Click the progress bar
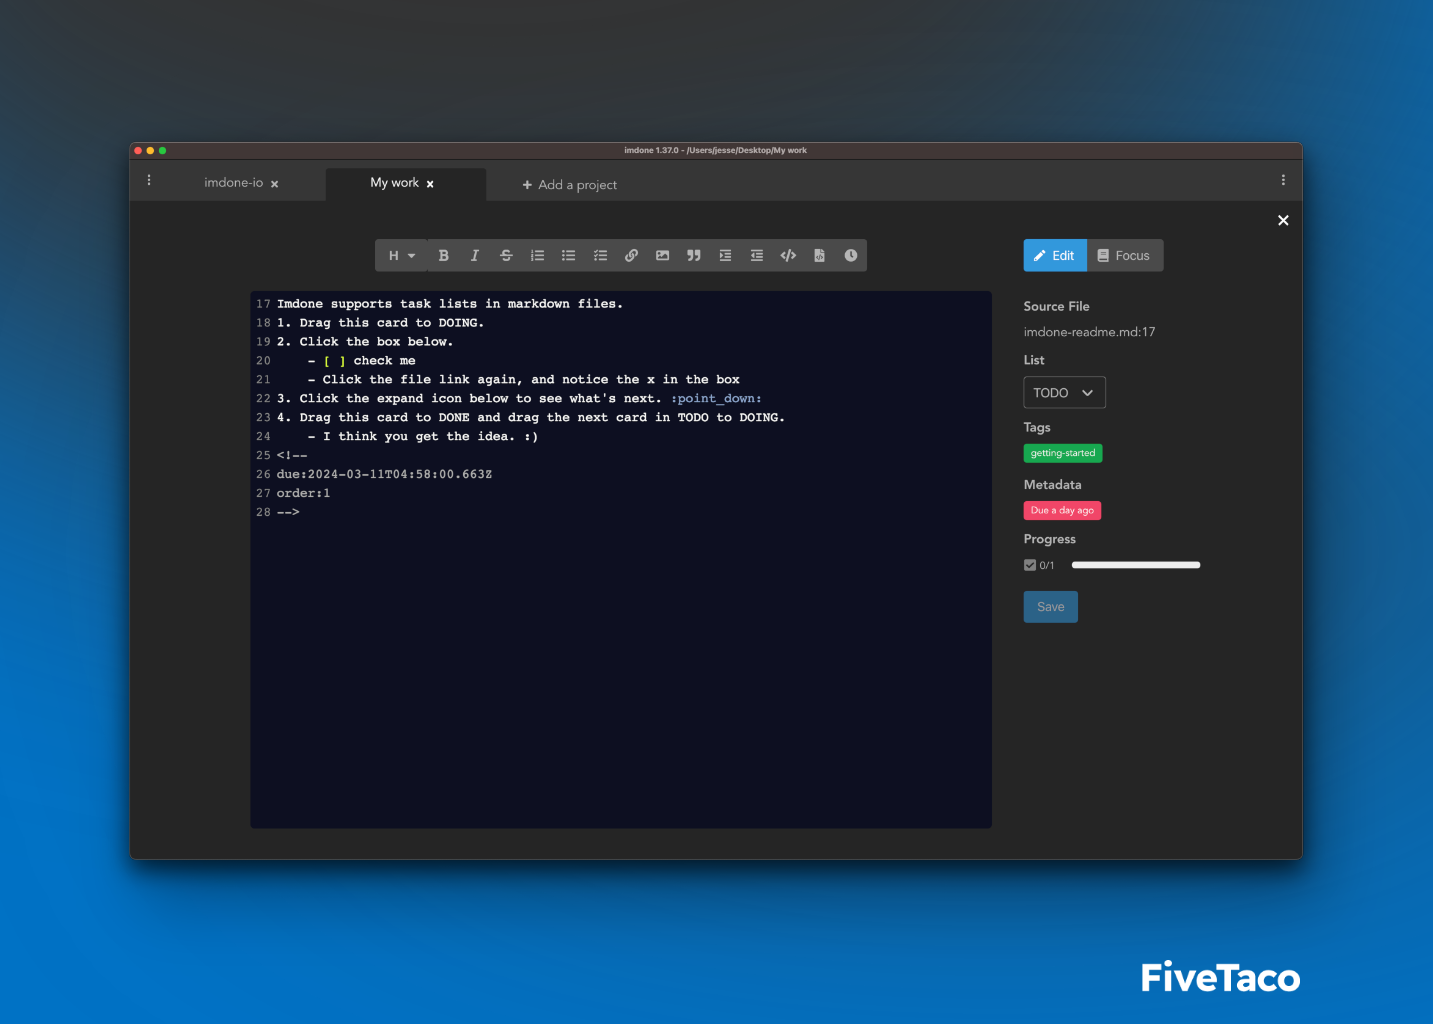The height and width of the screenshot is (1024, 1433). tap(1136, 565)
